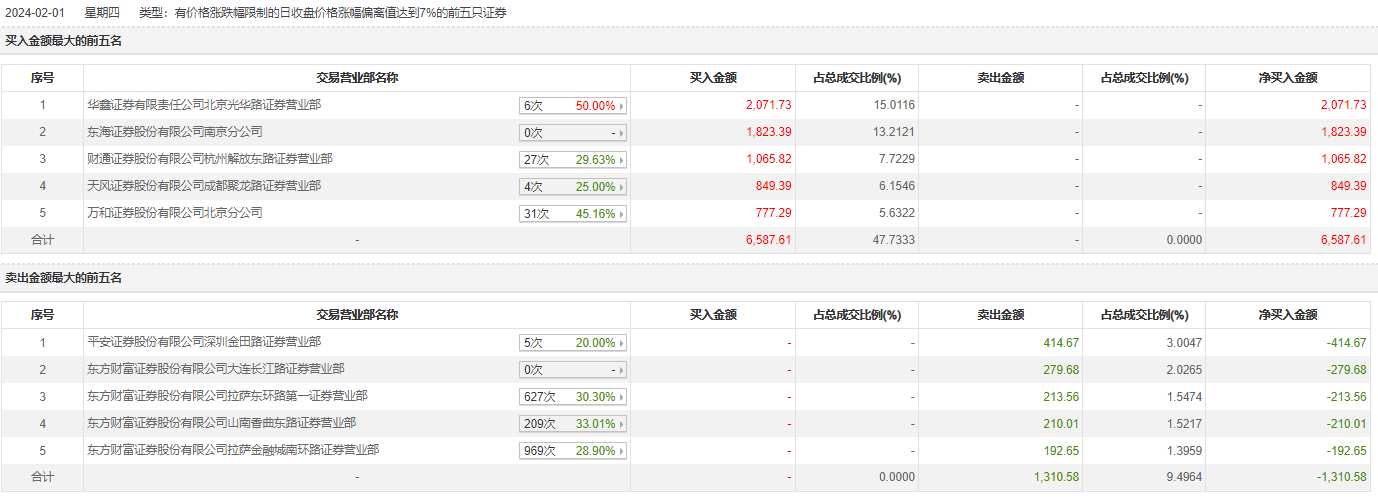
Task: Open 东方财富证券山南香曲东路证券营业部 link
Action: (x=221, y=423)
